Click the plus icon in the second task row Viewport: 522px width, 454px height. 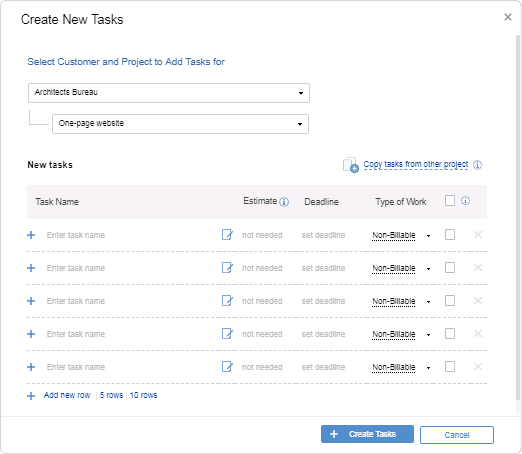click(x=31, y=268)
